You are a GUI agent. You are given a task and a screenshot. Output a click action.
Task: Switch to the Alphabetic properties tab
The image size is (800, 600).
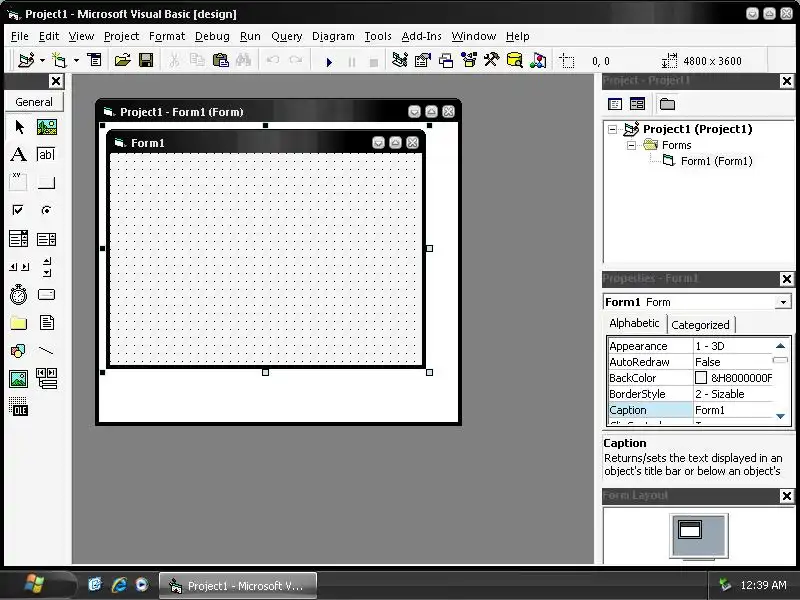(x=635, y=323)
